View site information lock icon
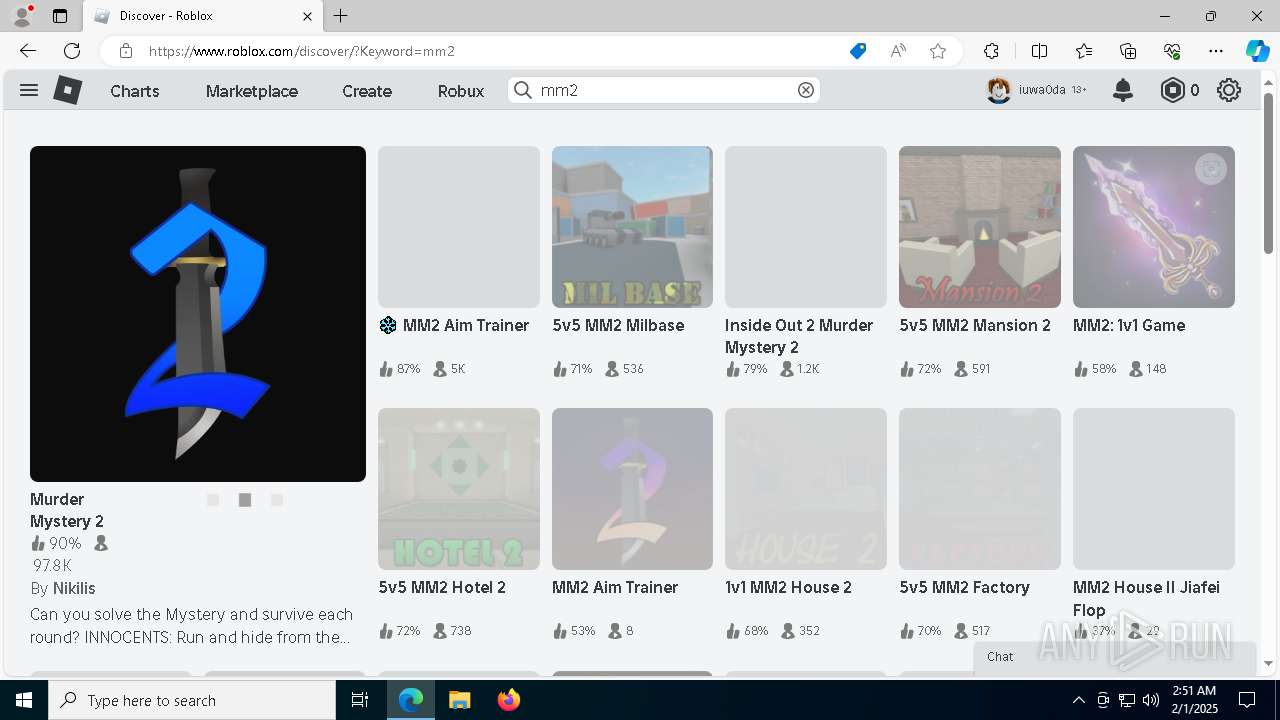 tap(126, 51)
